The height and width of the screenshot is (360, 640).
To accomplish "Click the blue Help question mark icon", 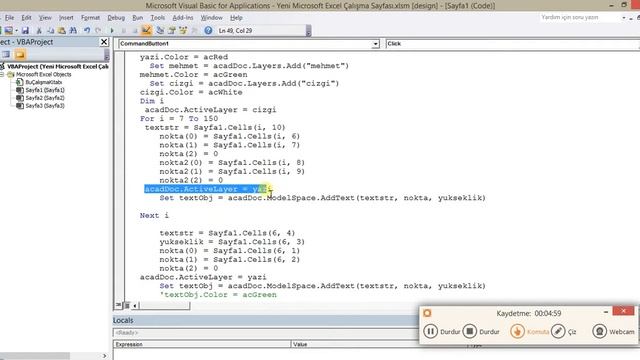I will tap(208, 31).
